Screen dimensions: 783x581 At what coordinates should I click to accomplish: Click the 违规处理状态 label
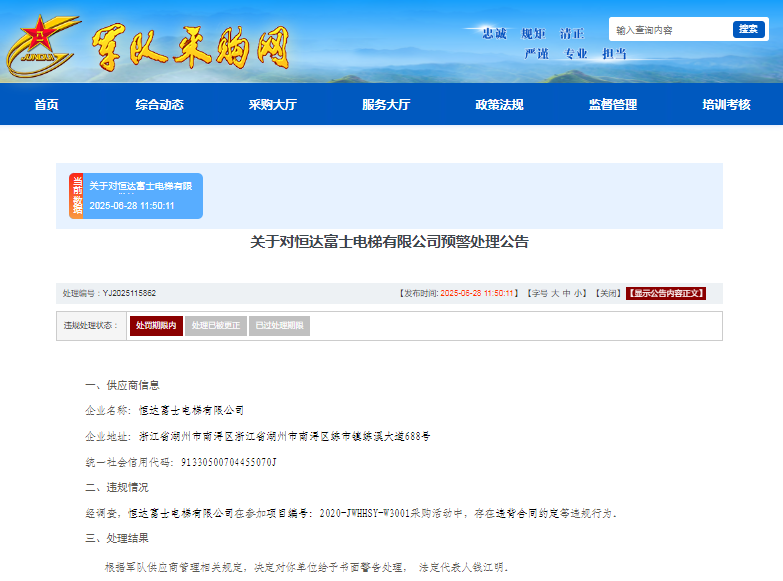(90, 326)
